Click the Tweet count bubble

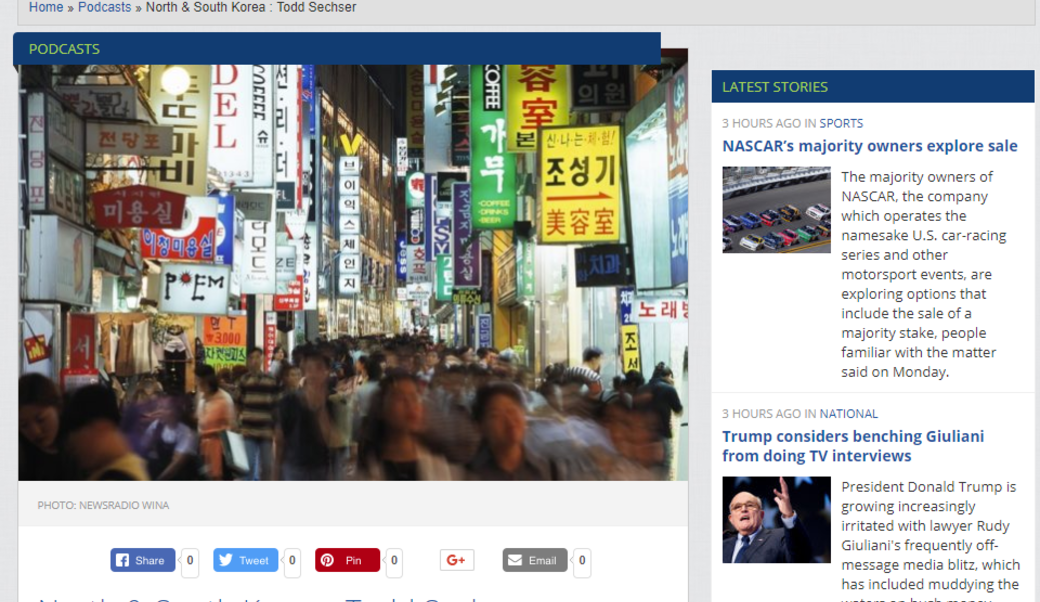(x=292, y=561)
